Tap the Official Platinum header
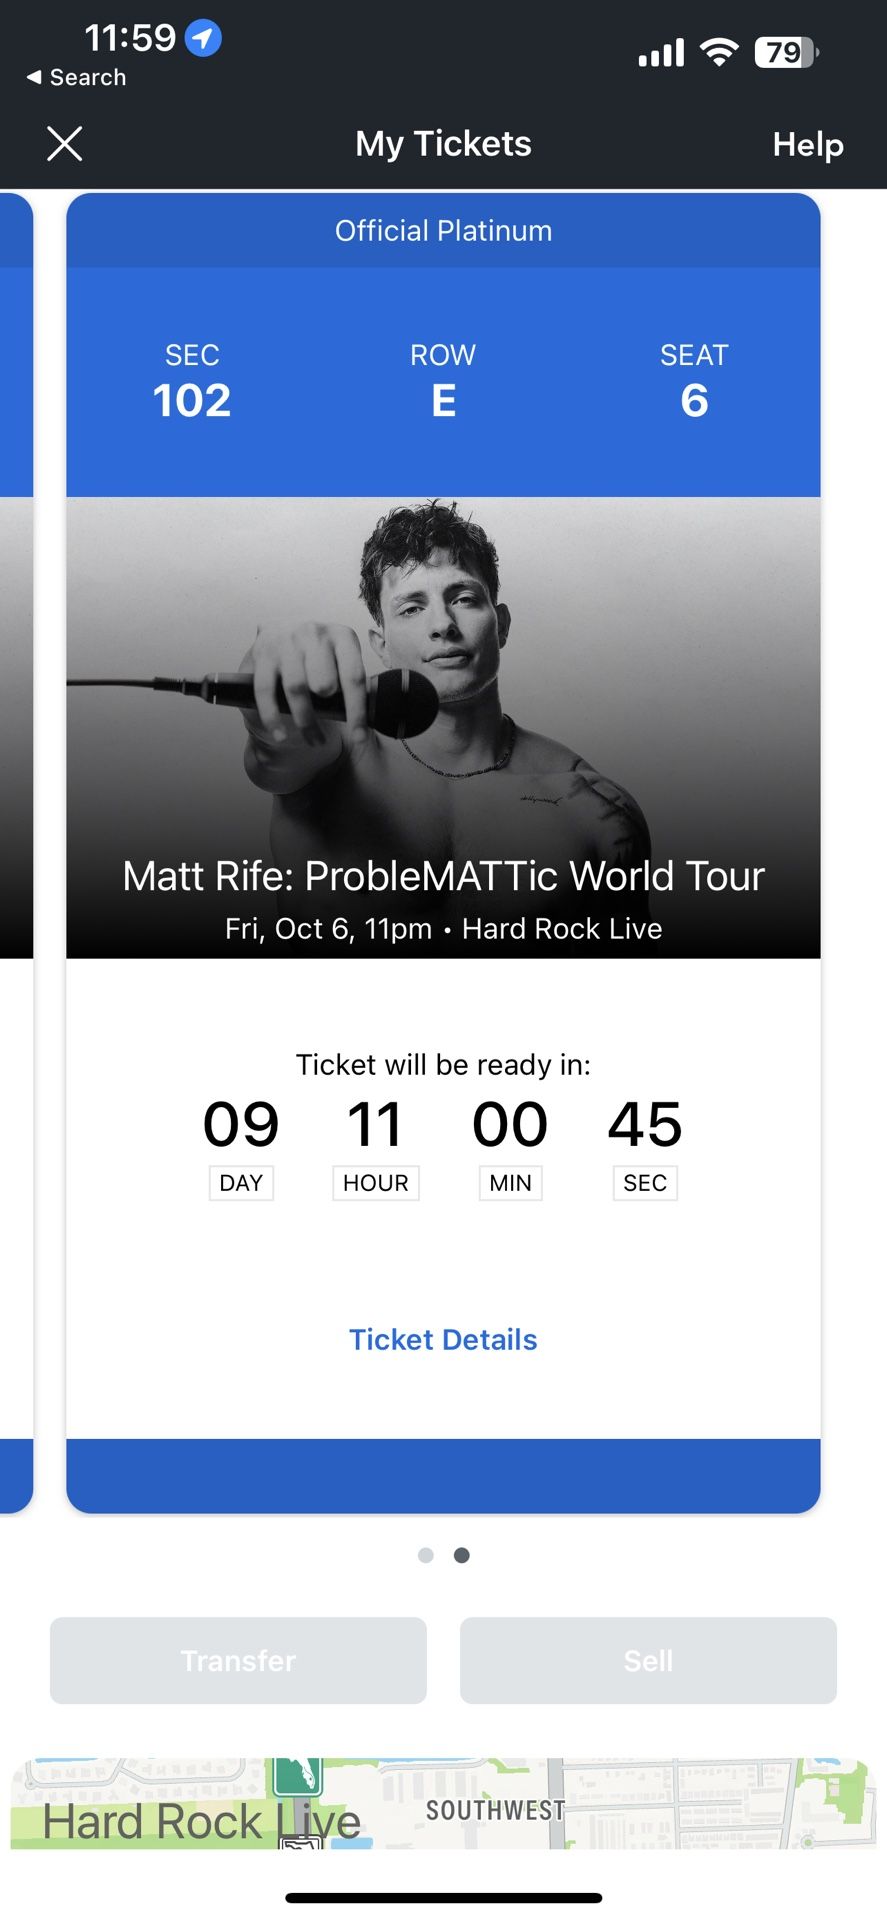Viewport: 887px width, 1920px height. tap(443, 231)
